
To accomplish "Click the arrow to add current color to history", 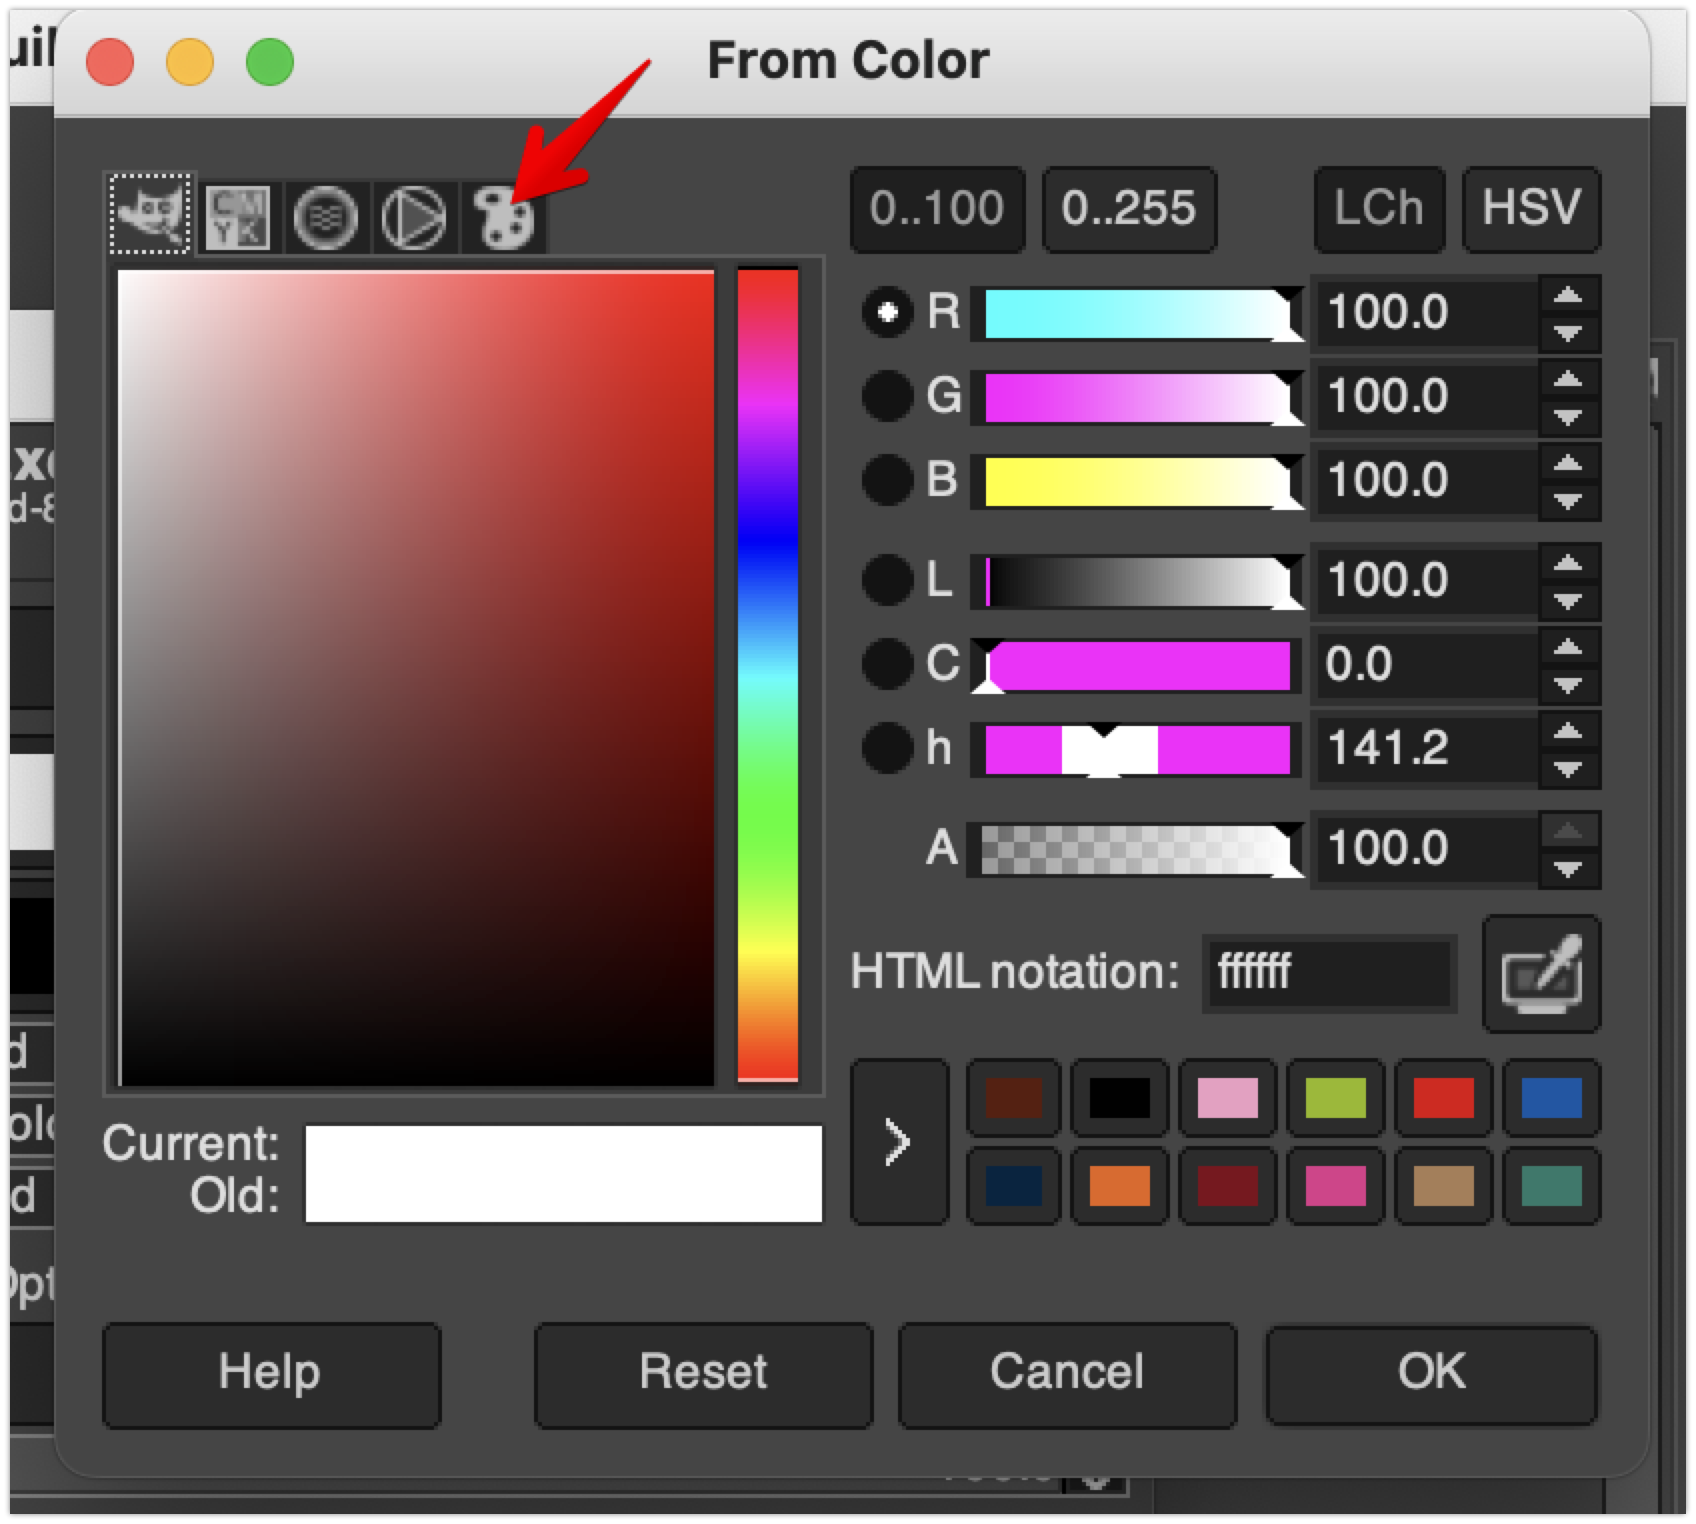I will (898, 1142).
